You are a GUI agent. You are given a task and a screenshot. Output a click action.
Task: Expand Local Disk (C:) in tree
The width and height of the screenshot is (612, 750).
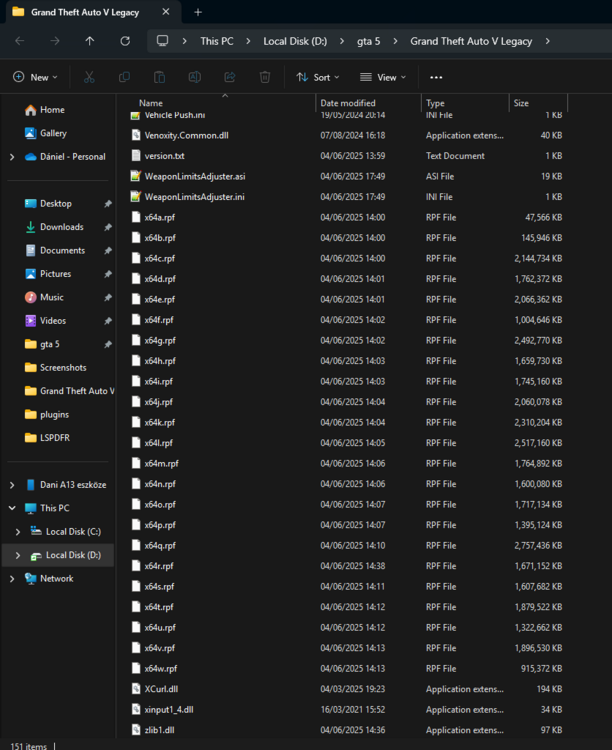pos(18,532)
